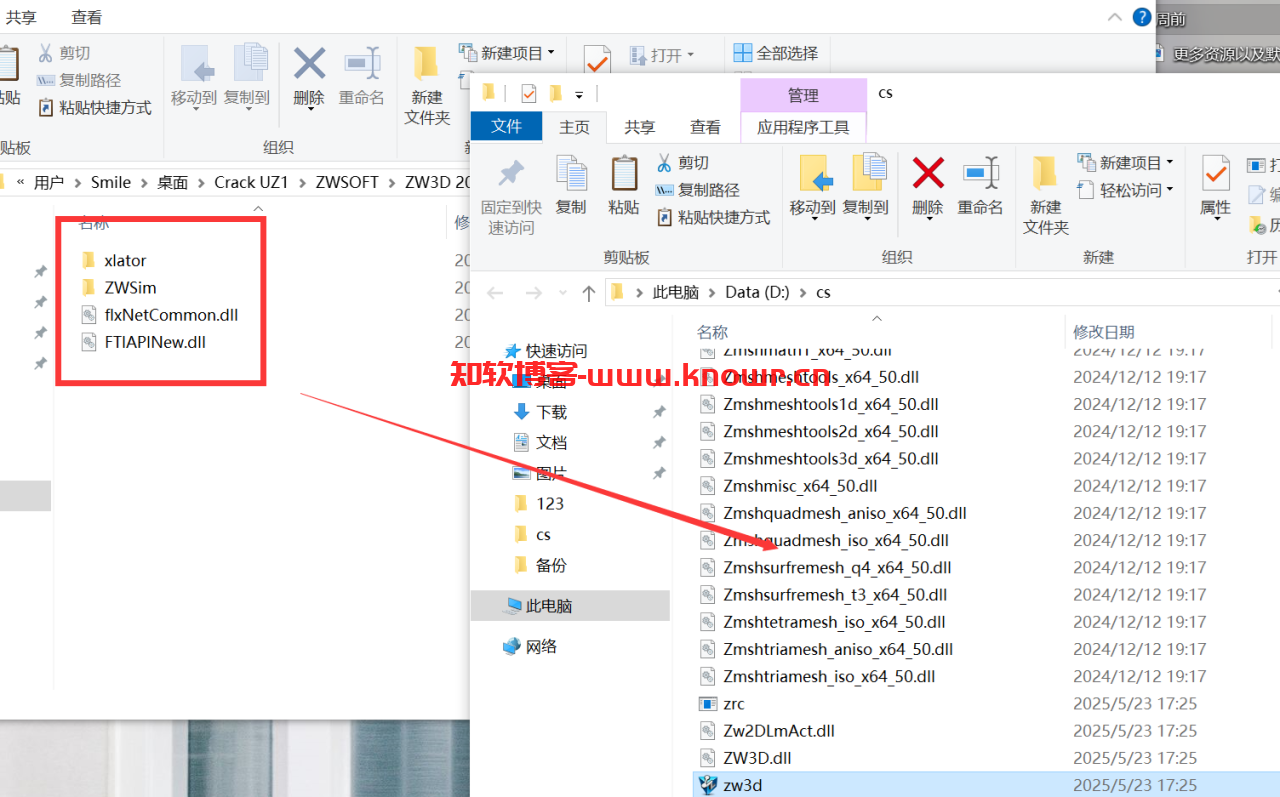Click New folder icon in cs window
The width and height of the screenshot is (1280, 797).
point(1045,174)
